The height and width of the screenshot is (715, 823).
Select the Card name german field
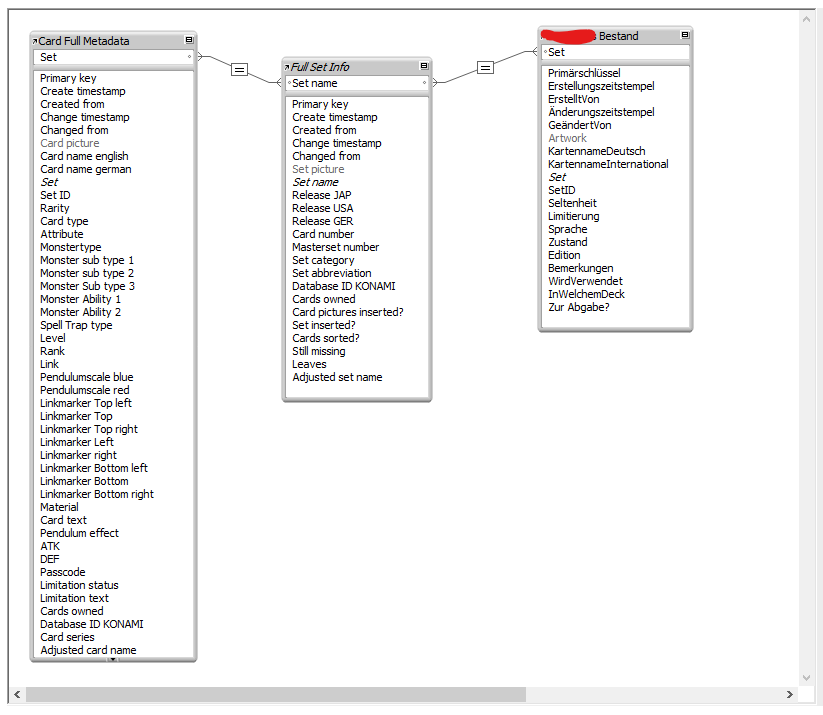click(86, 169)
